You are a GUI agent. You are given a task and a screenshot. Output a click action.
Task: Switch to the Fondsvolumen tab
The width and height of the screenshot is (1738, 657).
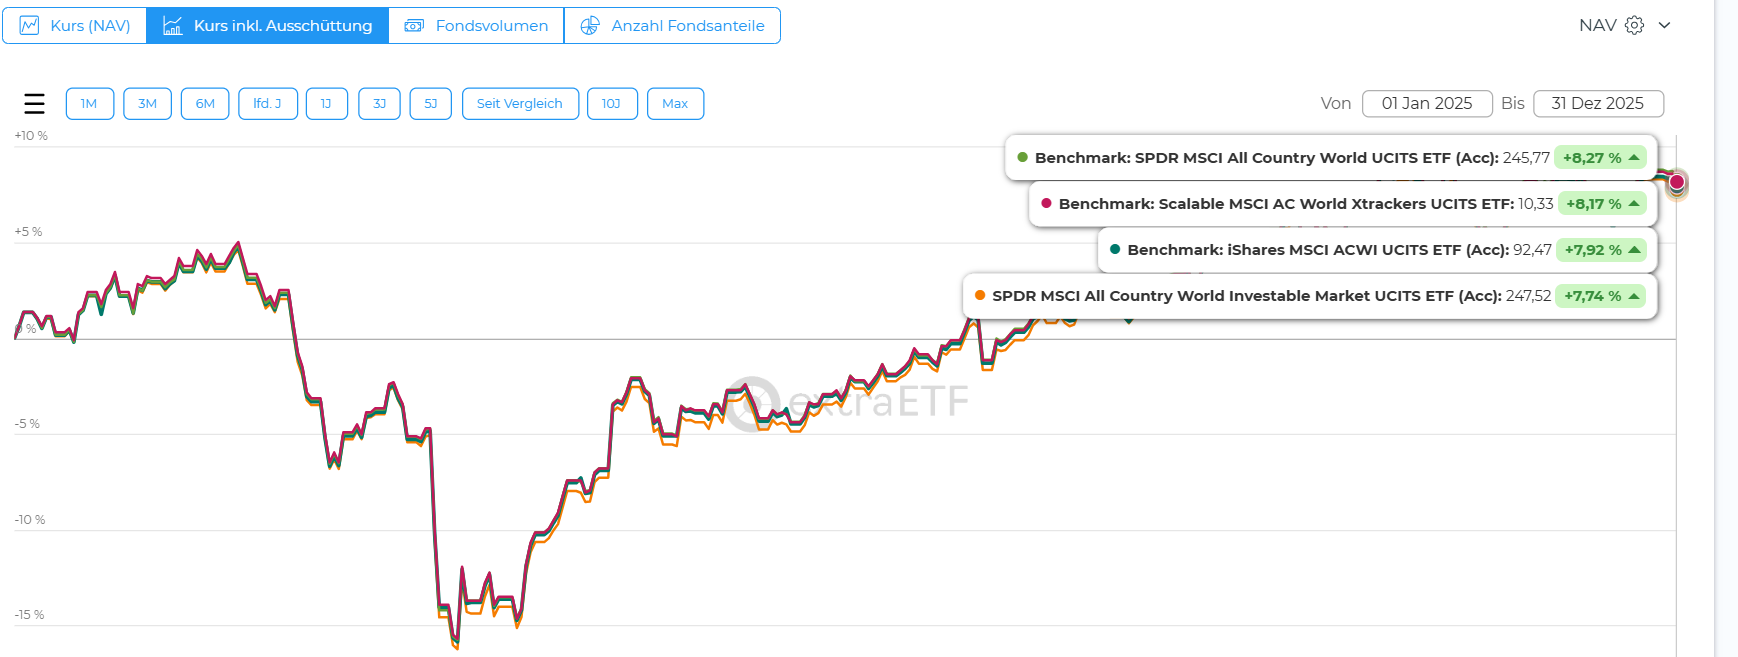click(477, 26)
